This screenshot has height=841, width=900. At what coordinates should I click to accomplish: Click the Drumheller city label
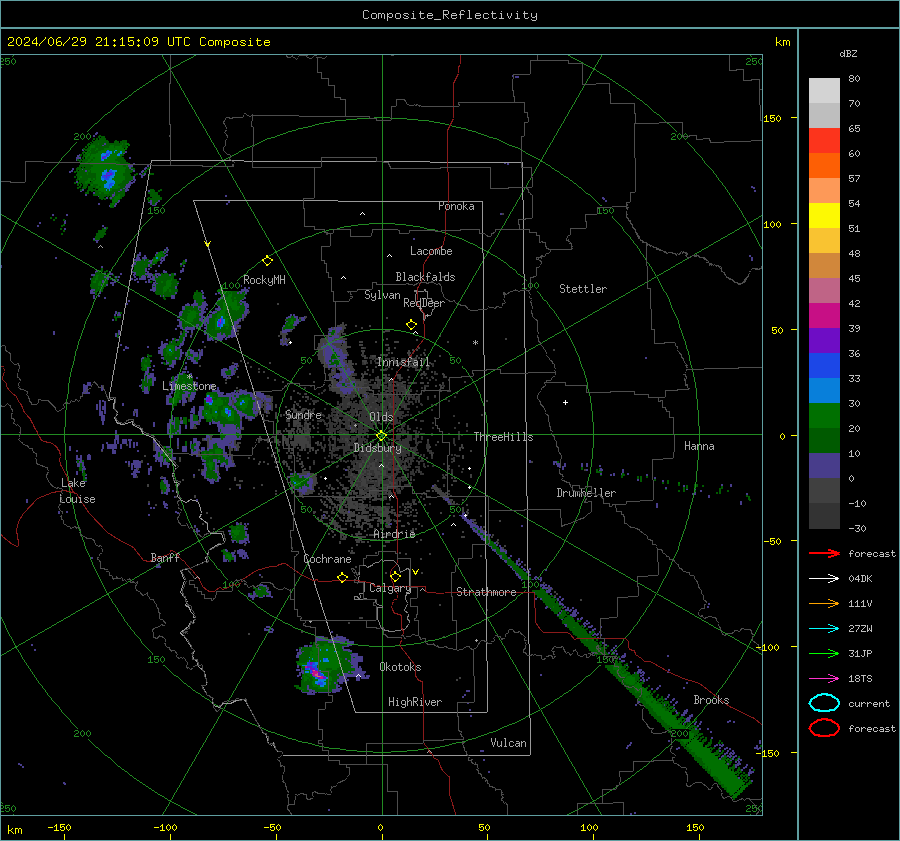[x=586, y=493]
